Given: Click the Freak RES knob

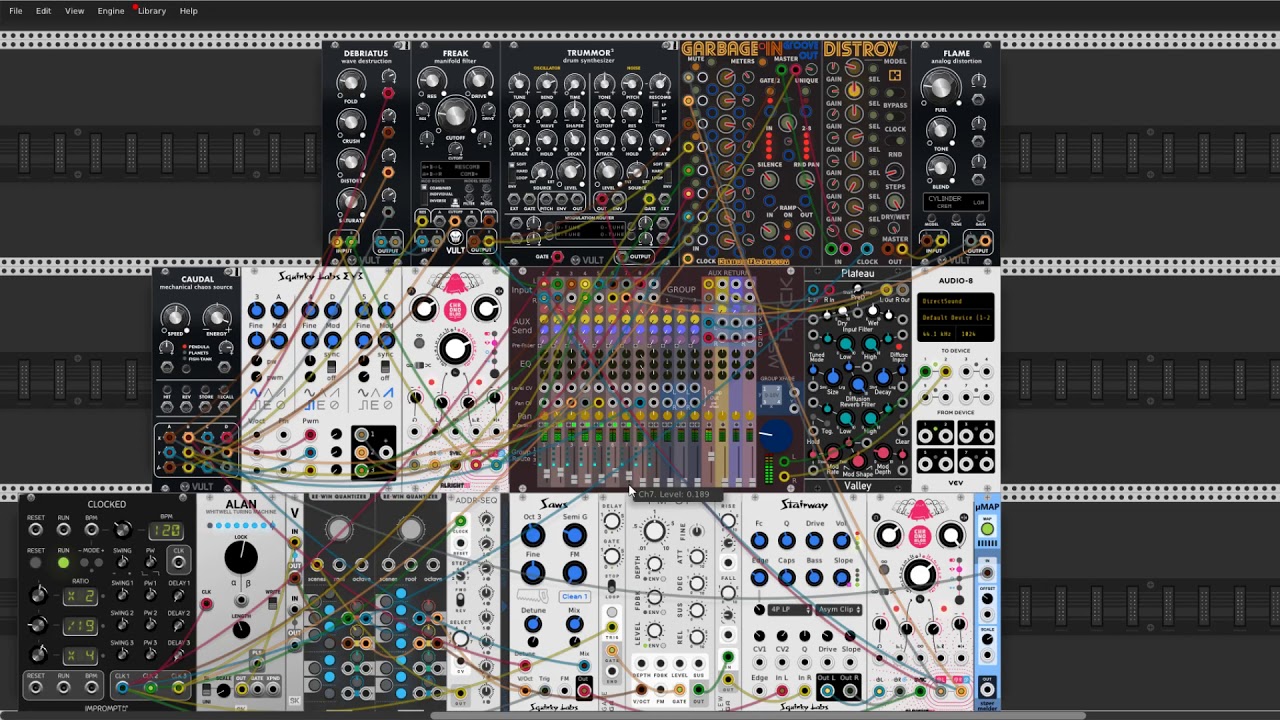Looking at the screenshot, I should (x=431, y=80).
